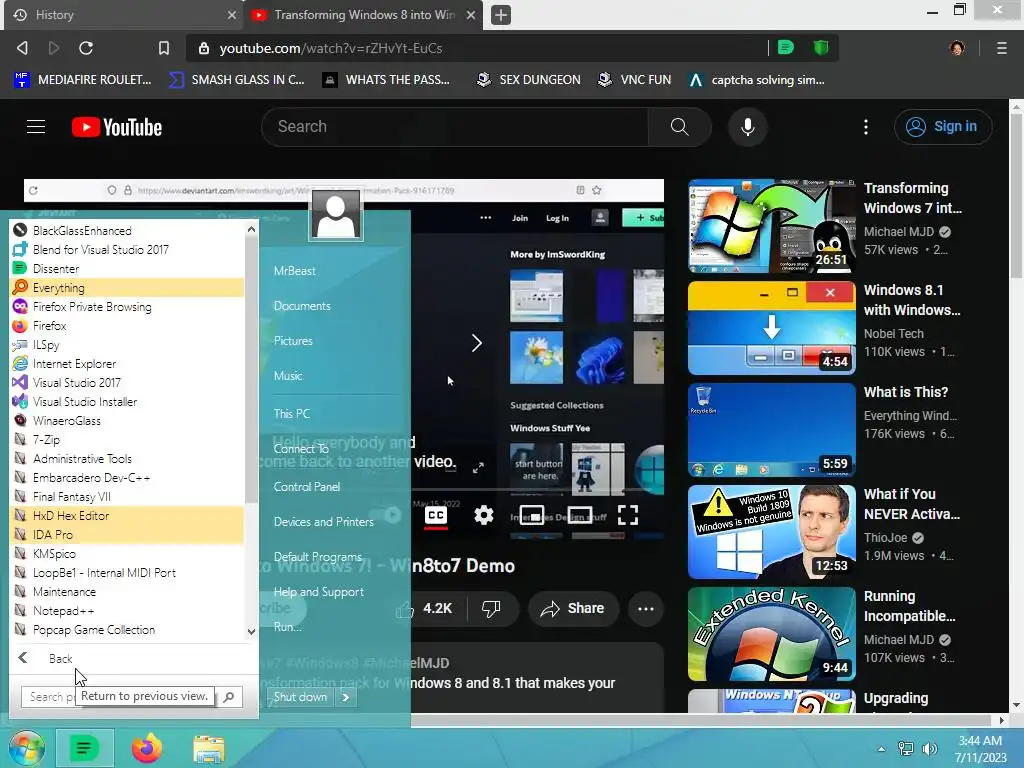The width and height of the screenshot is (1024, 768).
Task: Open the YouTube hamburger guide menu
Action: (x=36, y=127)
